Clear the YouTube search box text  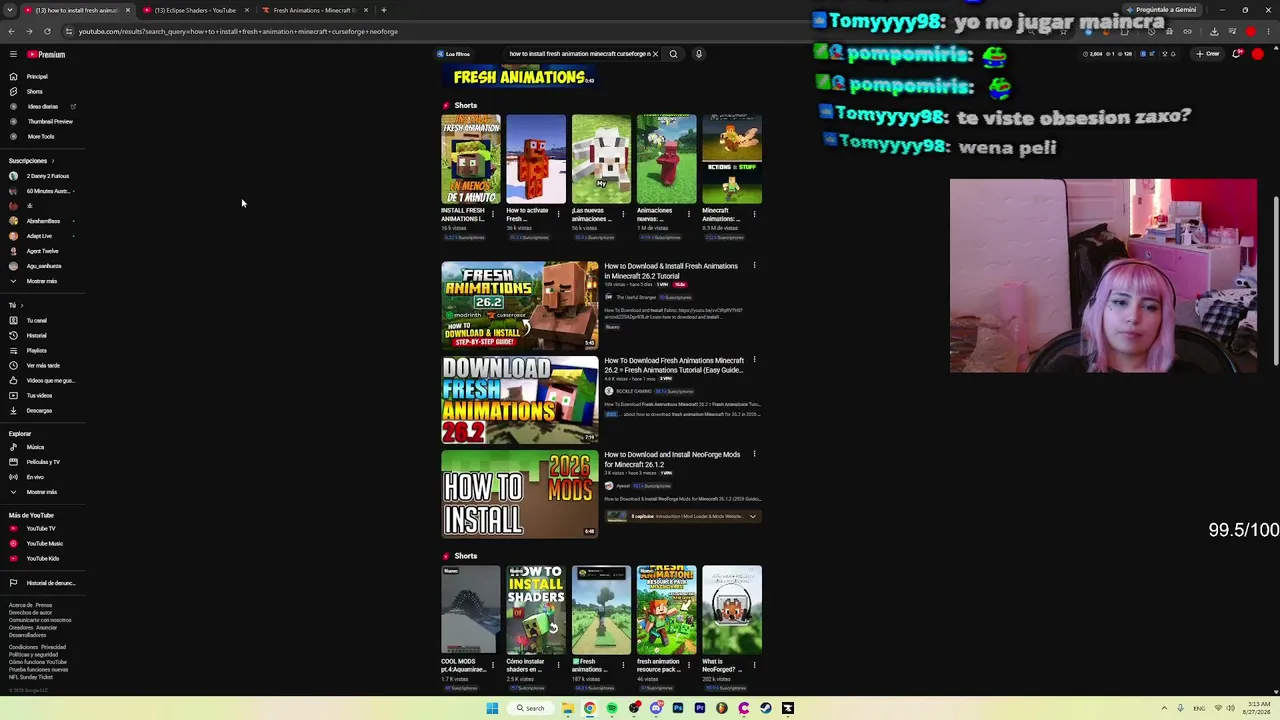(x=655, y=54)
